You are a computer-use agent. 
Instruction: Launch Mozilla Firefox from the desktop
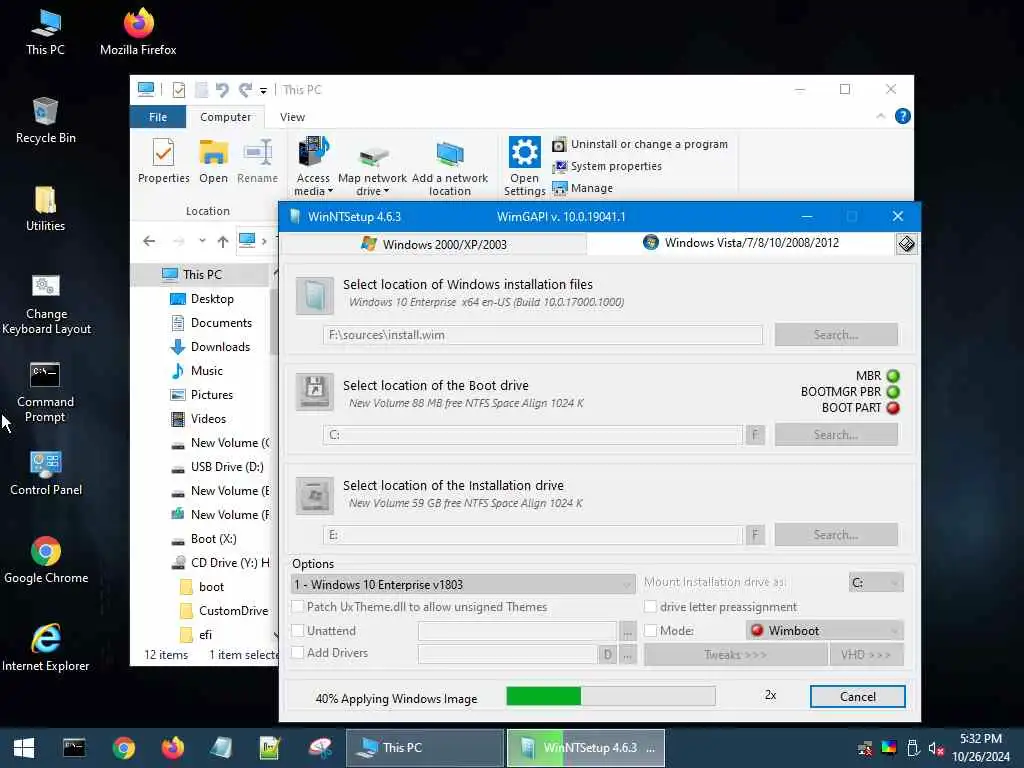pyautogui.click(x=138, y=33)
